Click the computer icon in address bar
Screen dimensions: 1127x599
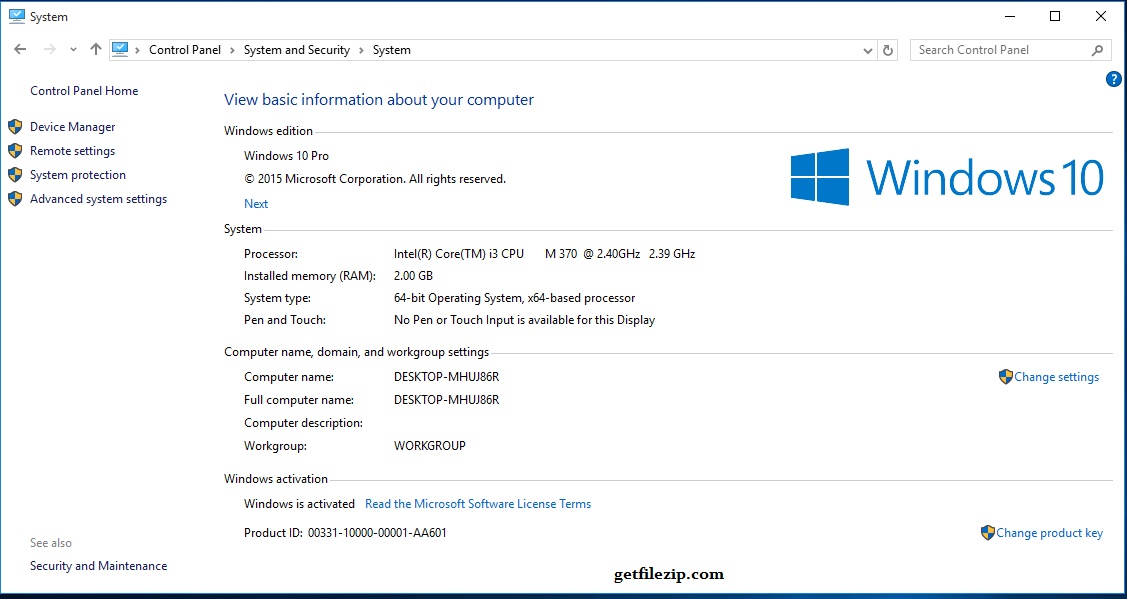(x=120, y=50)
